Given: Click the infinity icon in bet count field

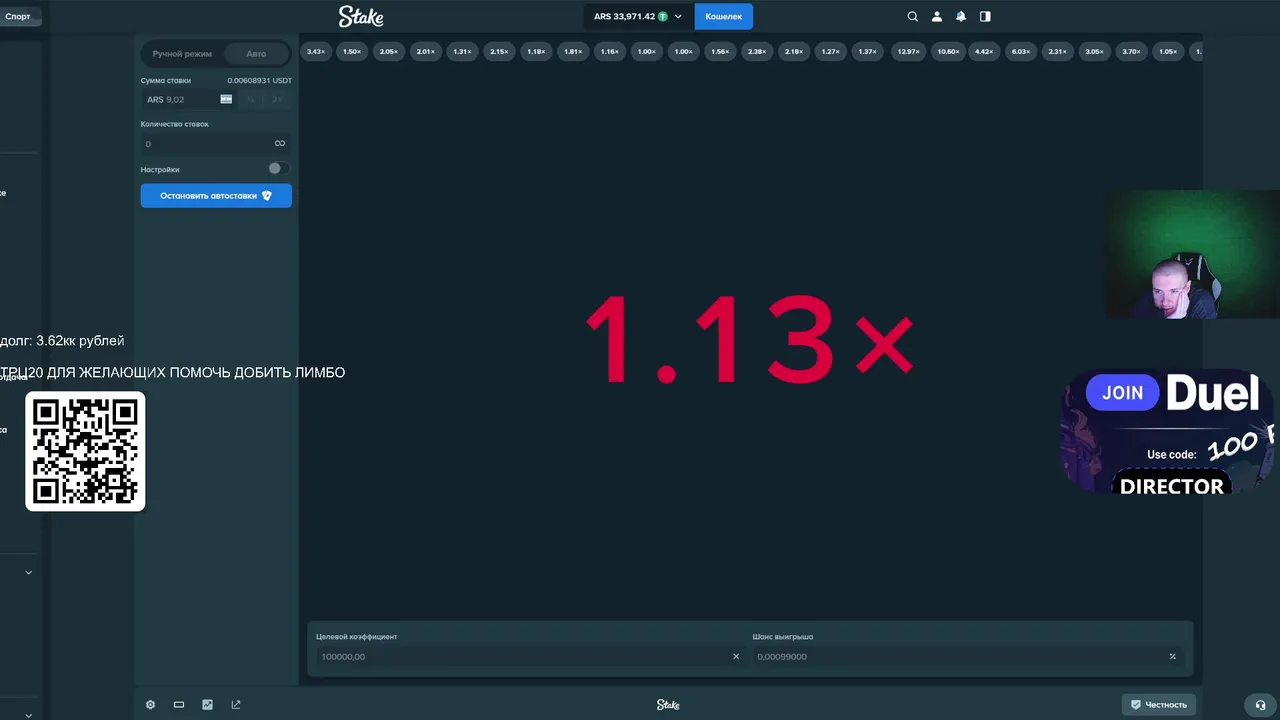Looking at the screenshot, I should (x=280, y=143).
